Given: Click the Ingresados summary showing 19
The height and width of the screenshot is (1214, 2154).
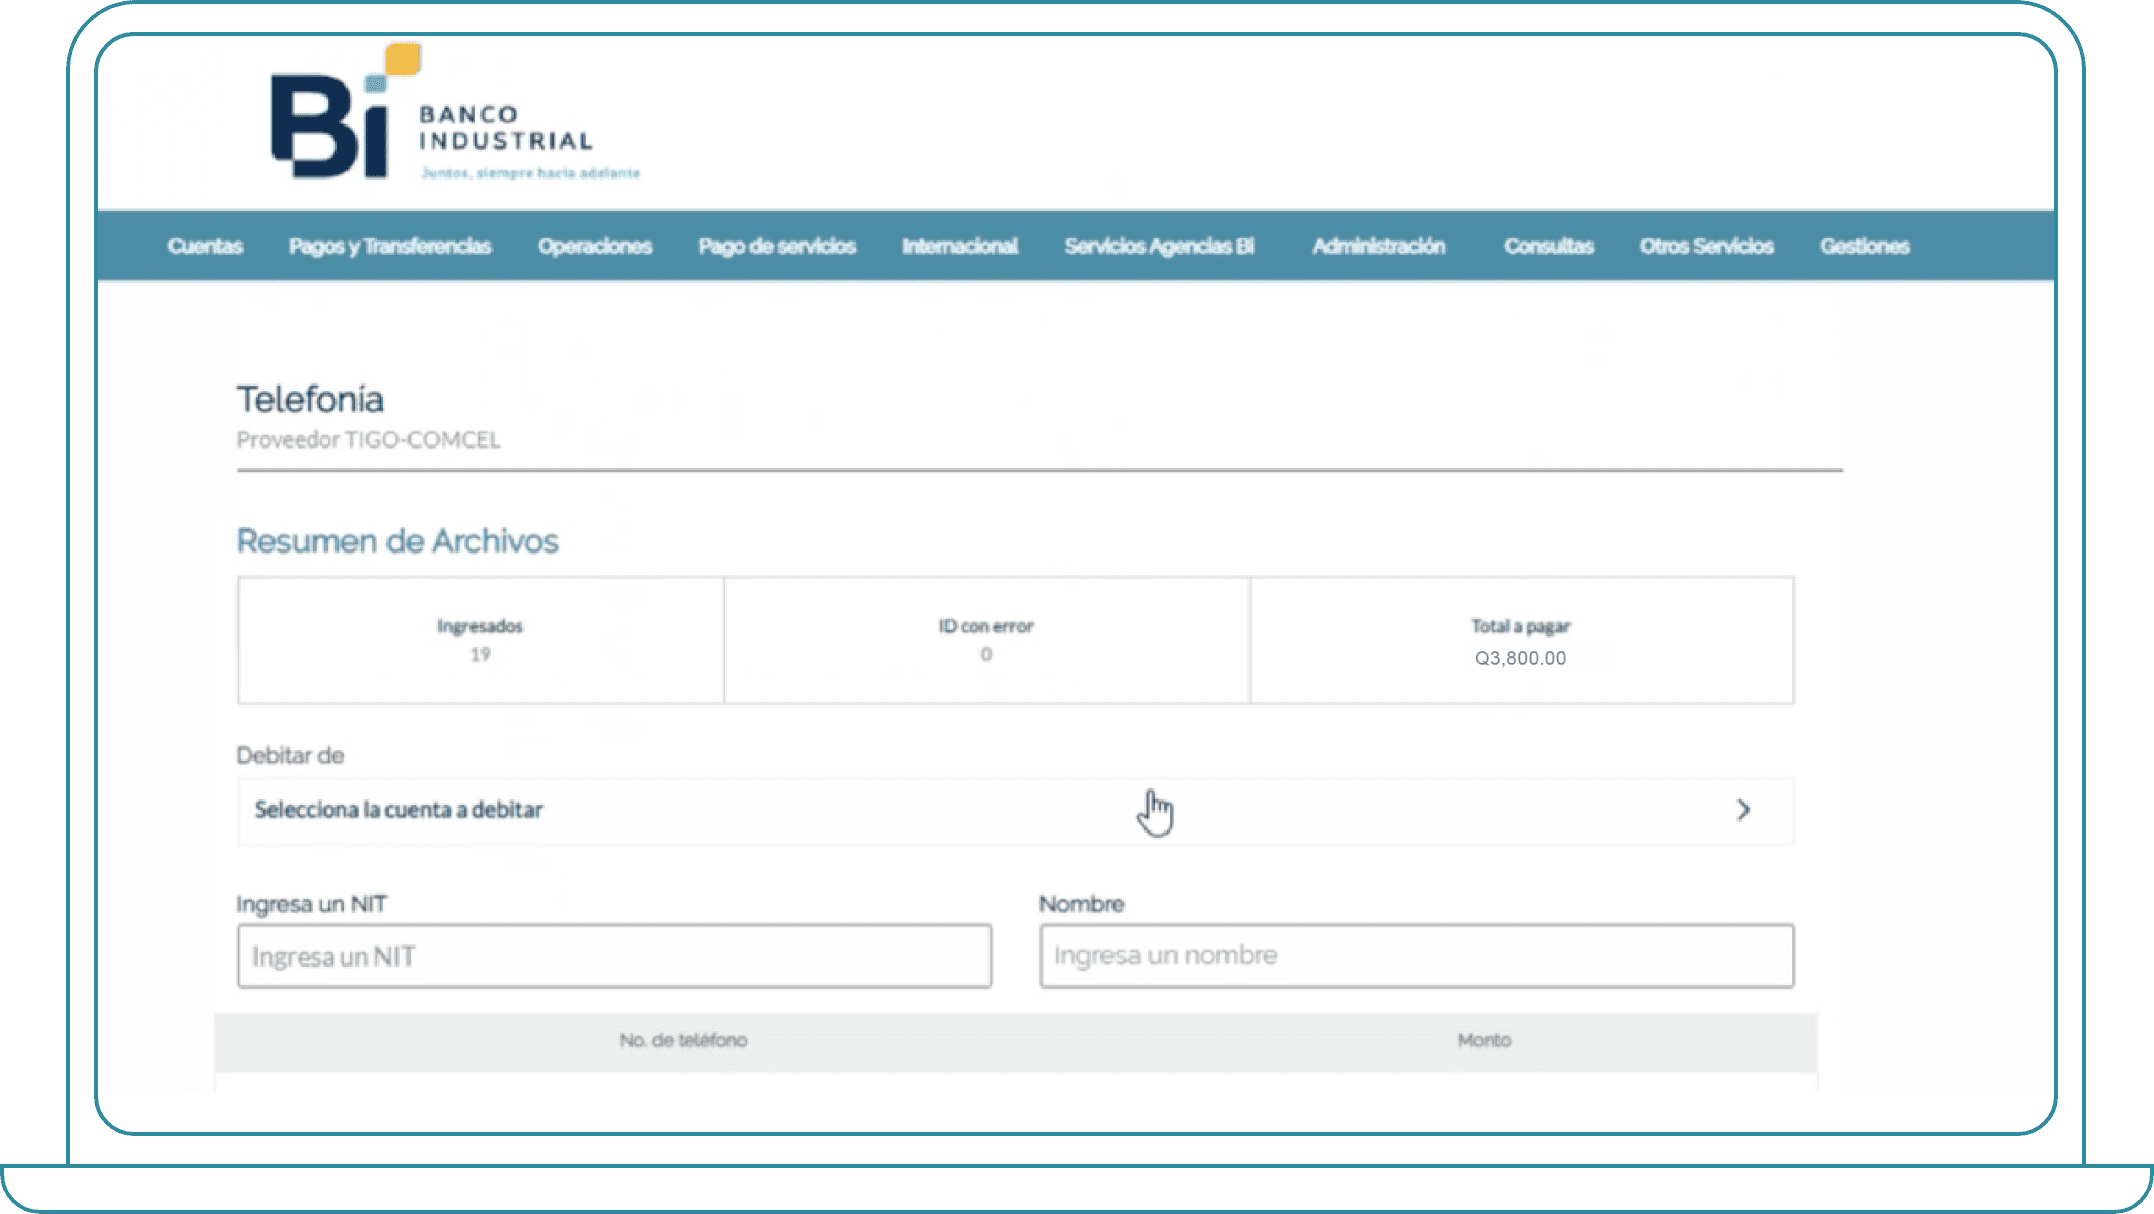Looking at the screenshot, I should [480, 641].
